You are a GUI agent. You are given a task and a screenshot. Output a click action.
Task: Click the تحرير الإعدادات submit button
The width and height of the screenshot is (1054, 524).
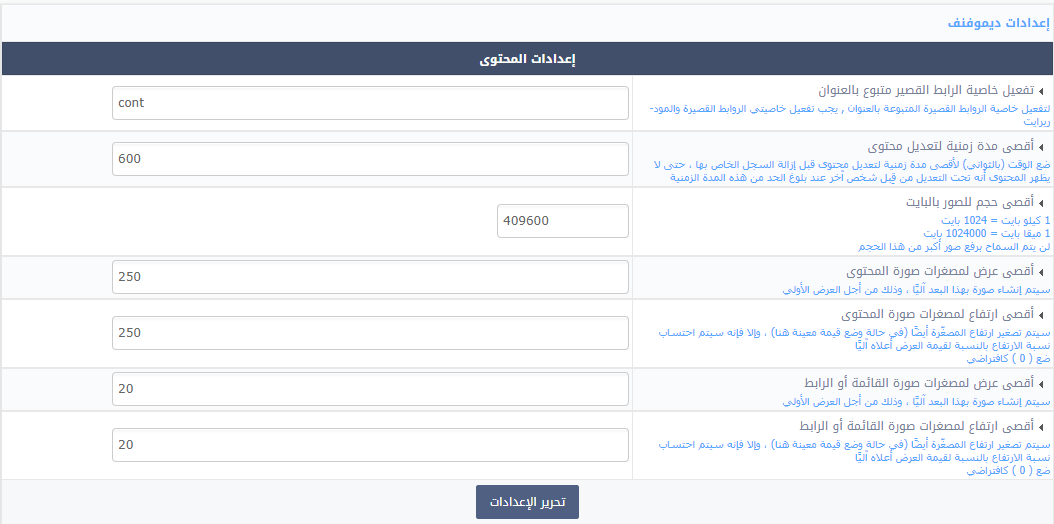tap(527, 503)
